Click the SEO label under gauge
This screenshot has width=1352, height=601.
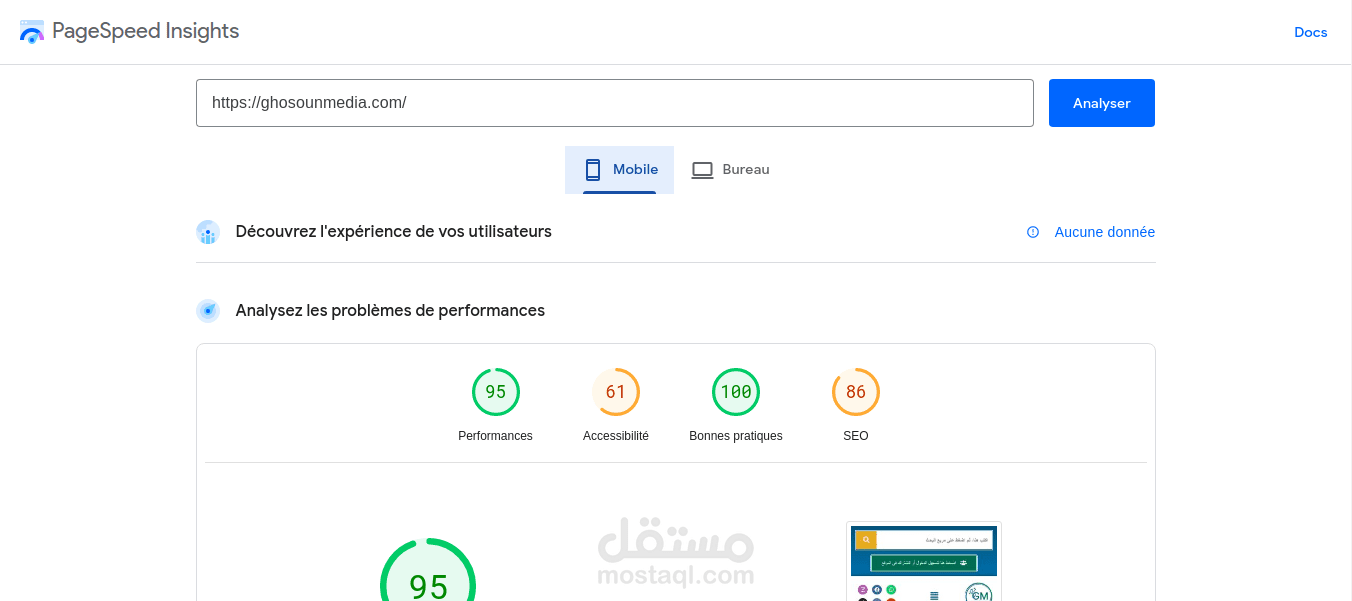856,436
